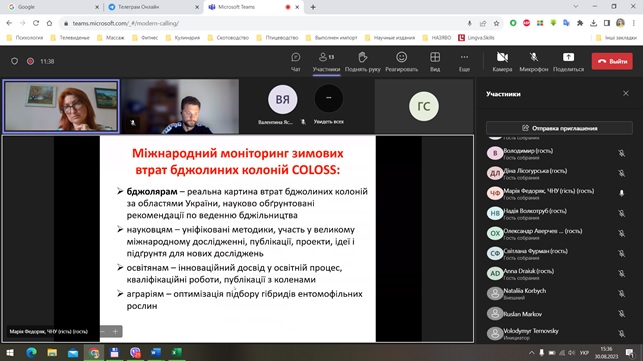This screenshot has width=643, height=361.
Task: Click the muted mic icon for Надія Волкотруб
Action: point(622,213)
